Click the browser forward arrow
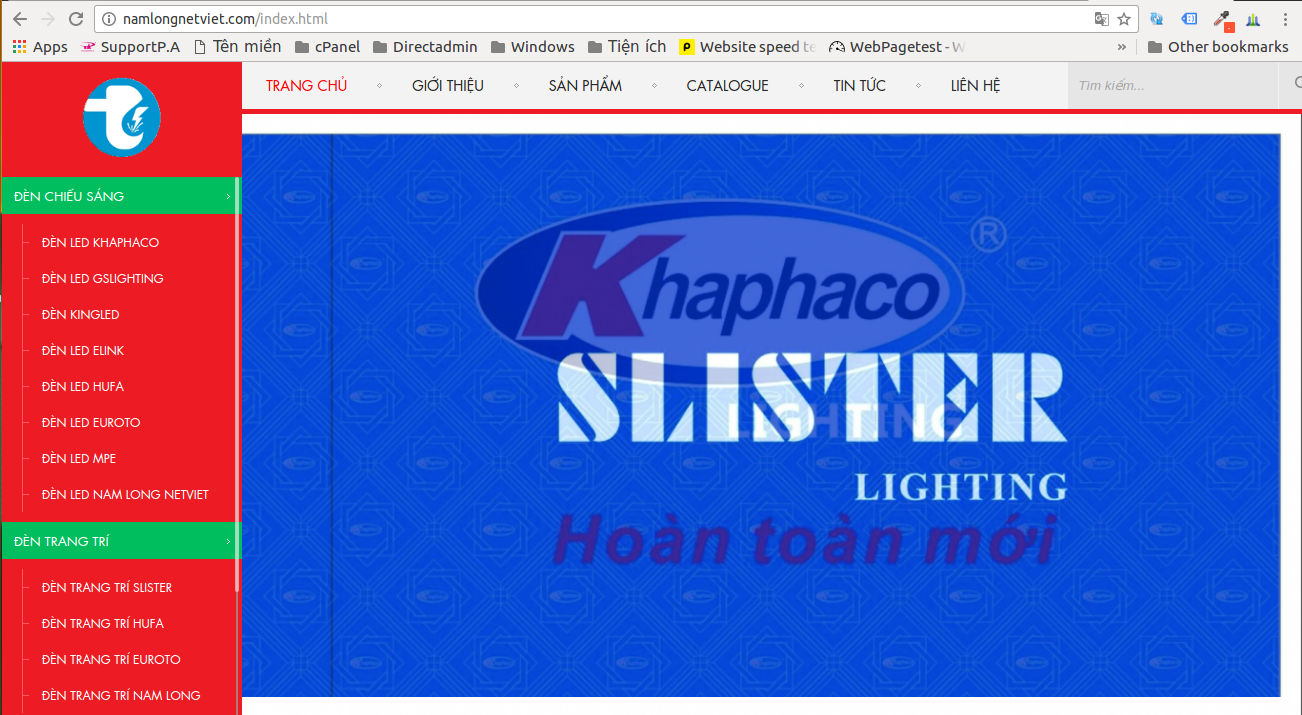The image size is (1302, 715). click(x=48, y=19)
